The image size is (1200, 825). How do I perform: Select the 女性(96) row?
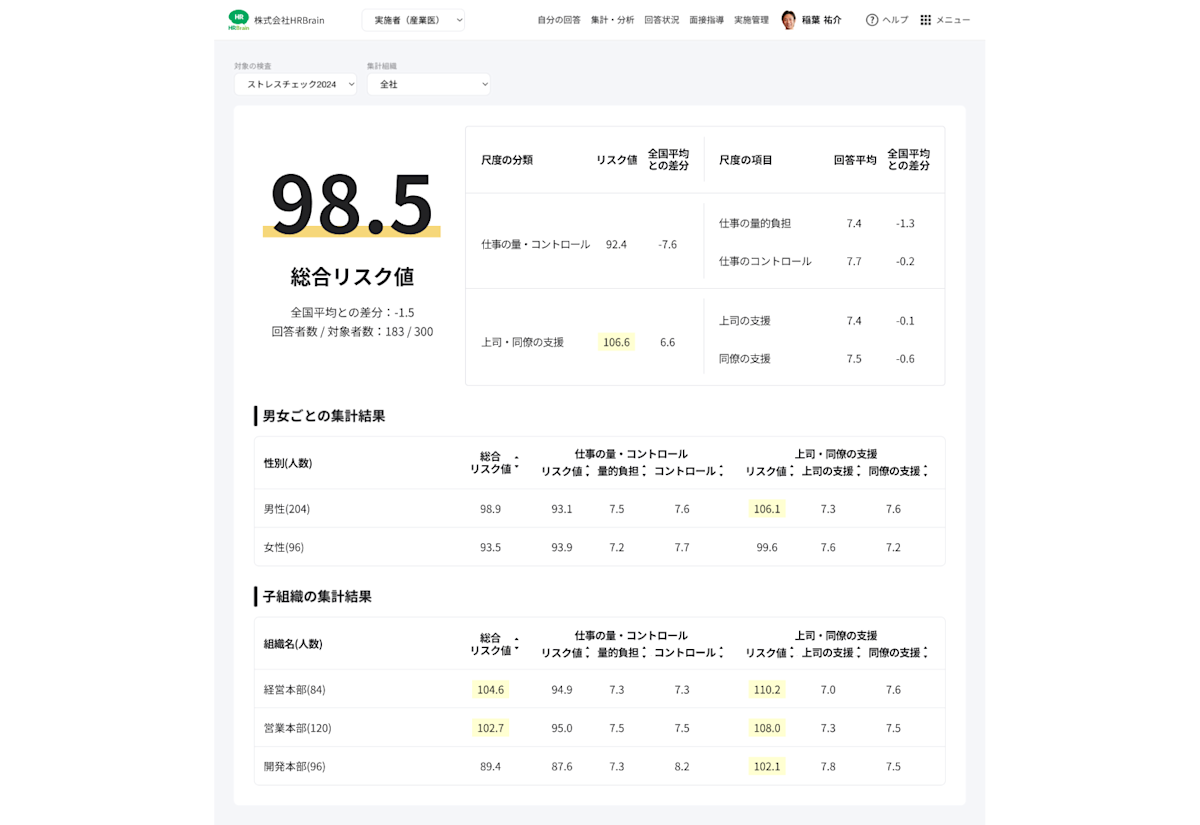[600, 547]
